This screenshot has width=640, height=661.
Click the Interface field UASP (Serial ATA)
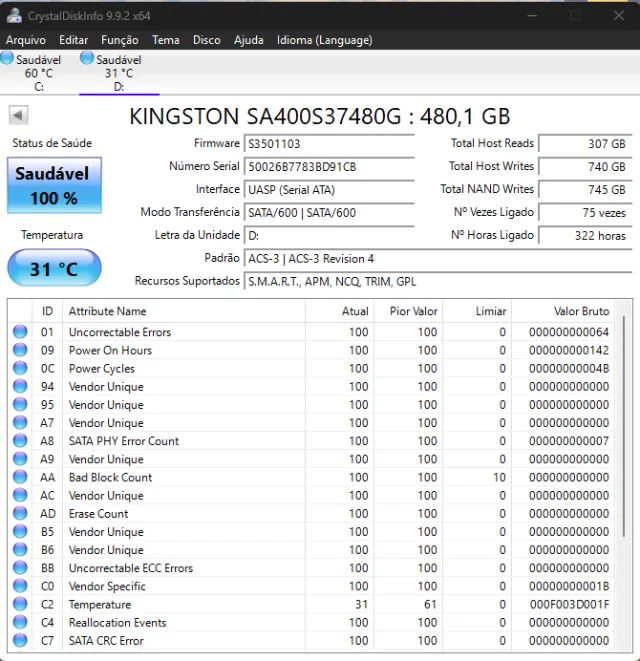point(329,190)
